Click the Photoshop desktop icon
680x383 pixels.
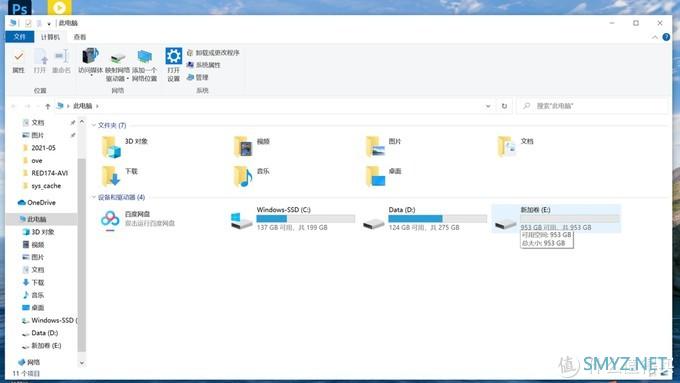click(20, 7)
